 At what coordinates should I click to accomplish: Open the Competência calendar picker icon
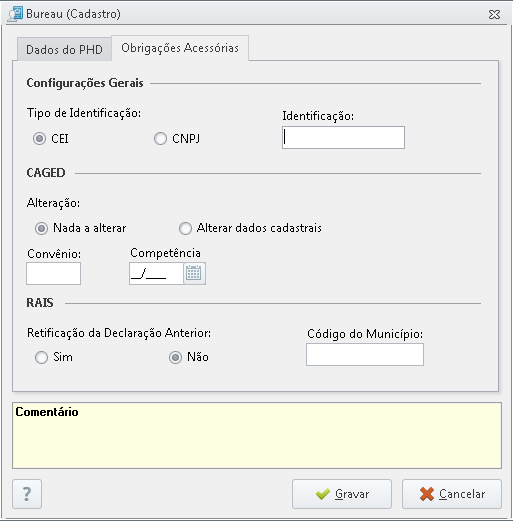tap(194, 273)
